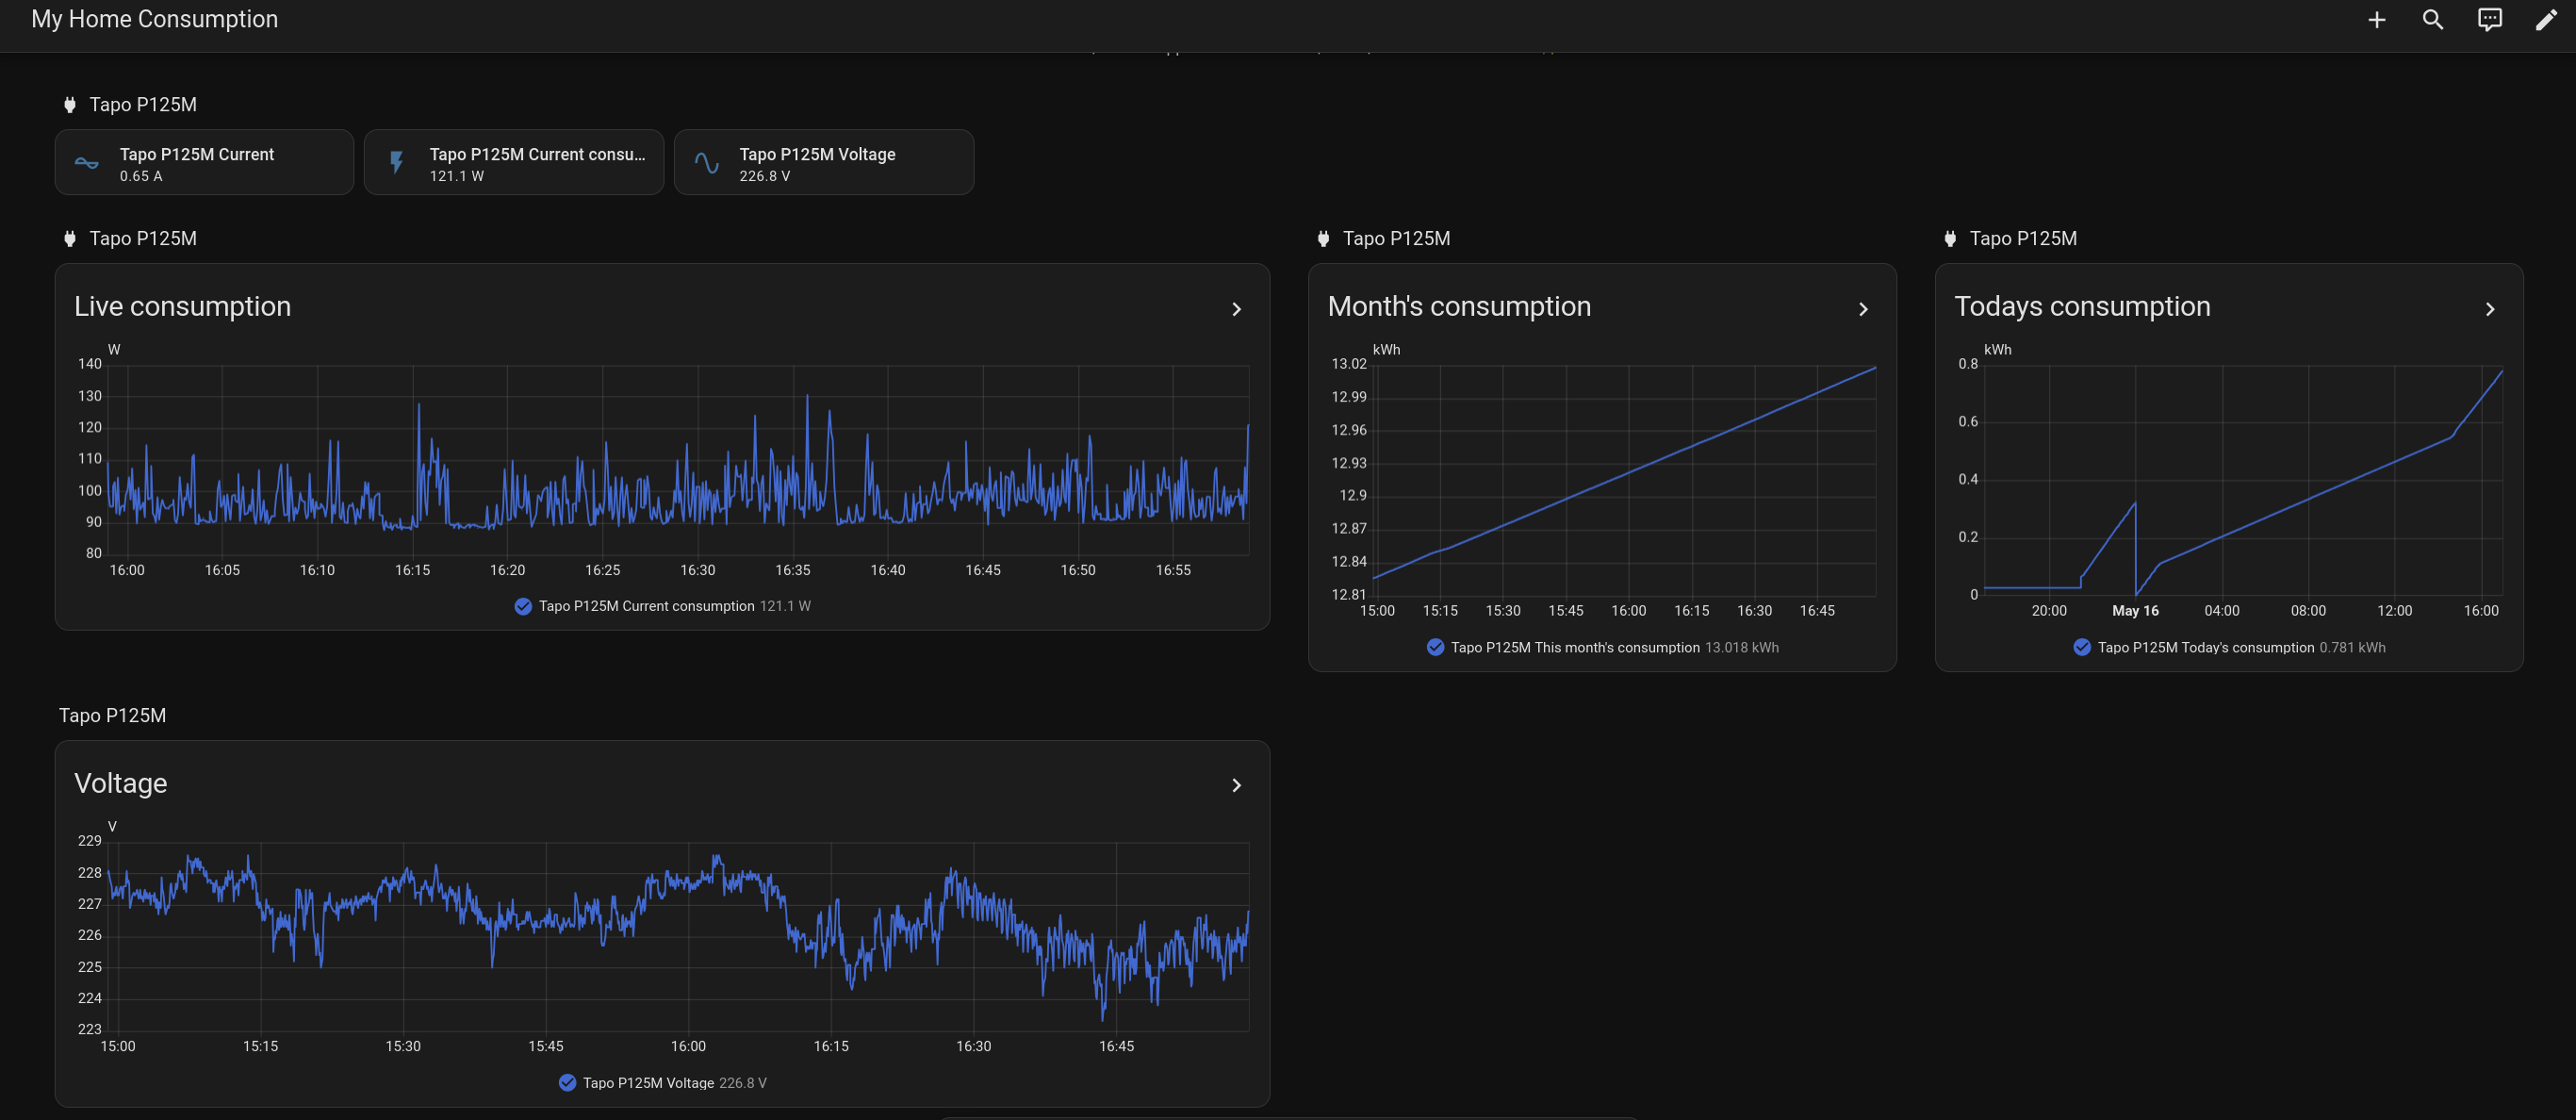This screenshot has height=1120, width=2576.
Task: Expand Voltage chart with chevron
Action: pos(1236,786)
